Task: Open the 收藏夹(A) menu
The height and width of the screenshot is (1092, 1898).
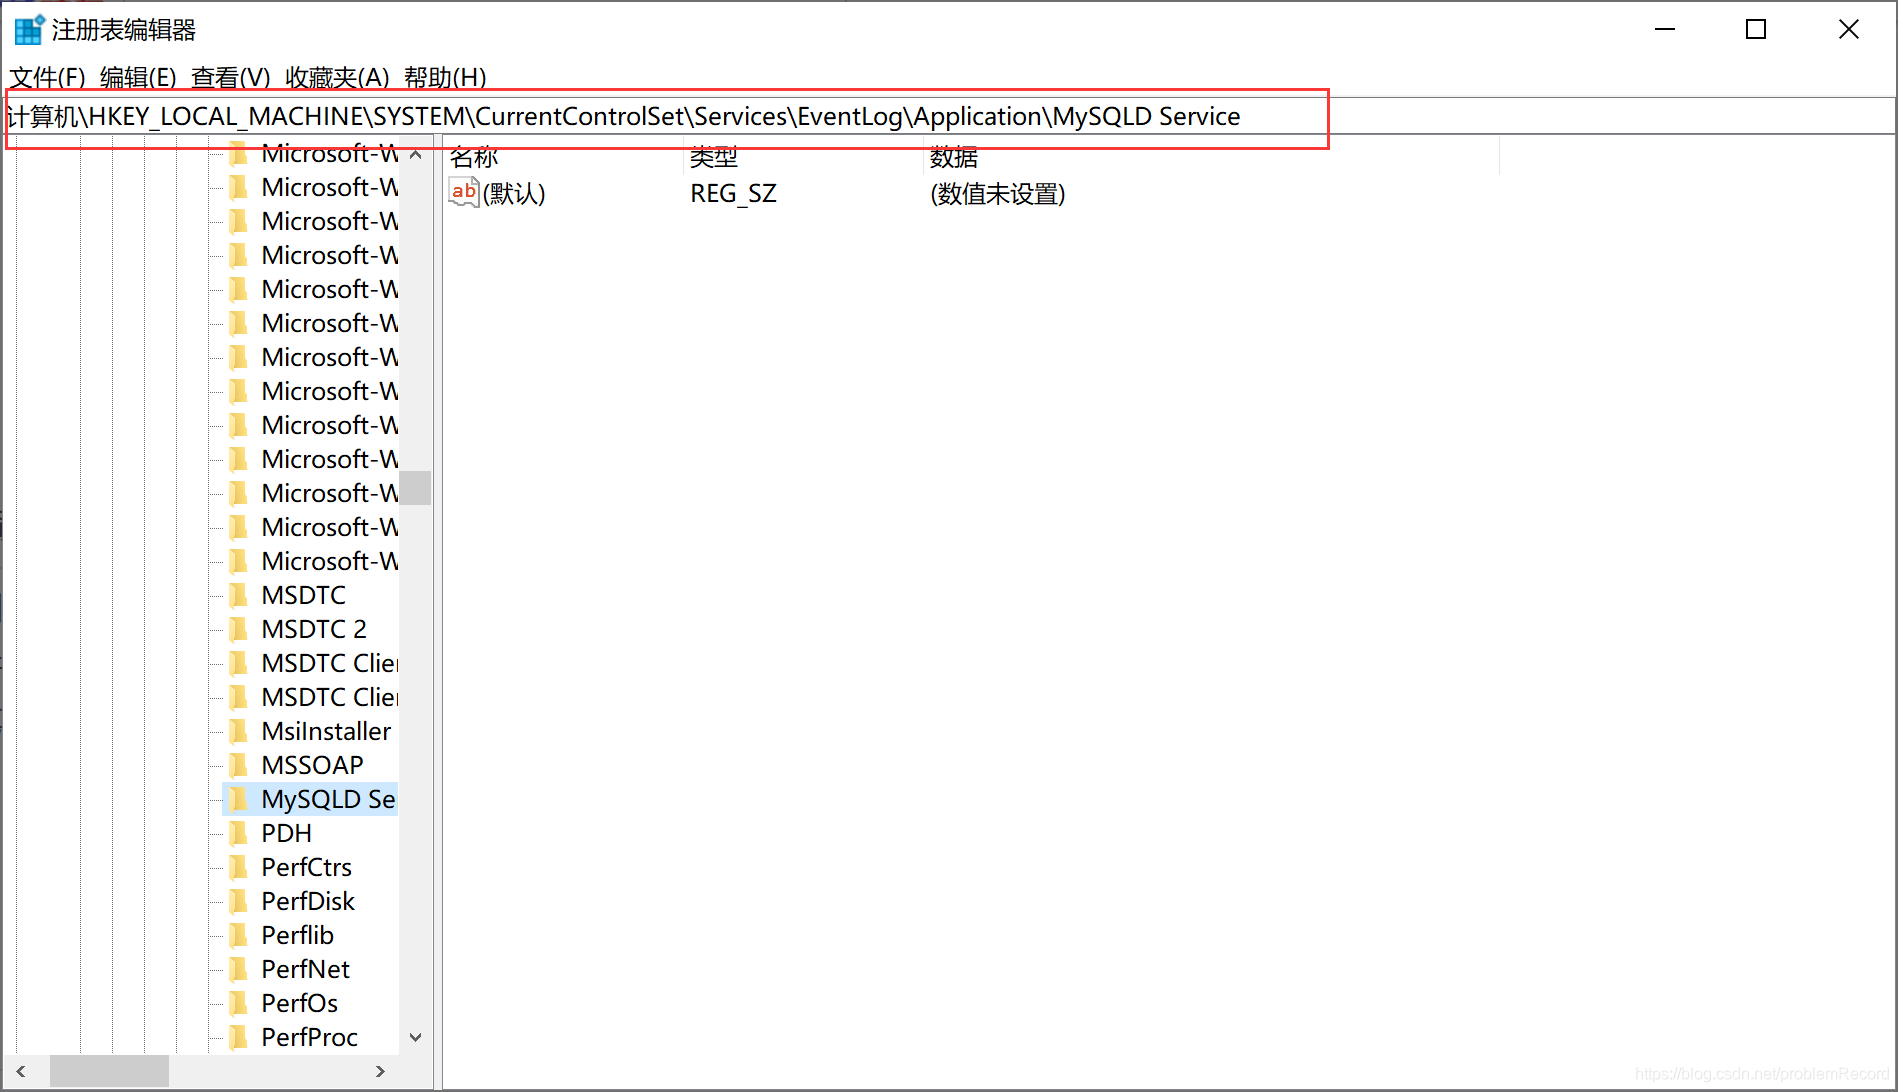Action: tap(337, 78)
